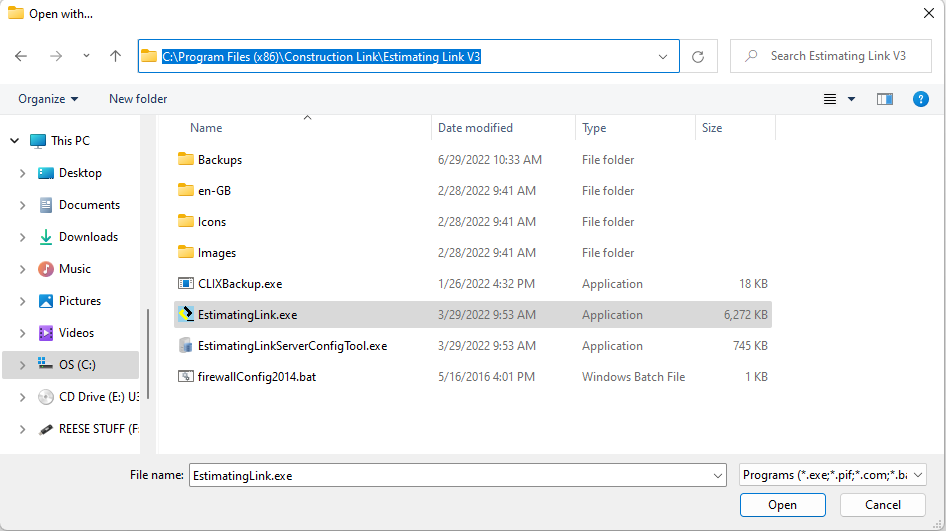Screen dimensions: 946x531
Task: Click the Cancel button
Action: (883, 505)
